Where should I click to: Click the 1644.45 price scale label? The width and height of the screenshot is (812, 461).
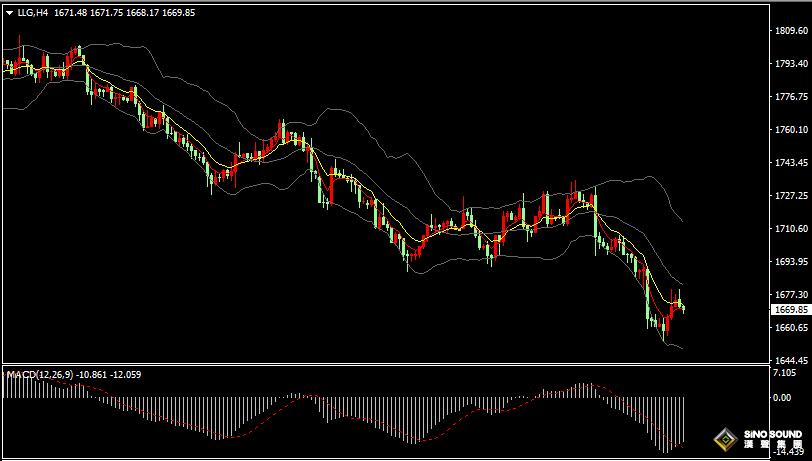tap(791, 360)
